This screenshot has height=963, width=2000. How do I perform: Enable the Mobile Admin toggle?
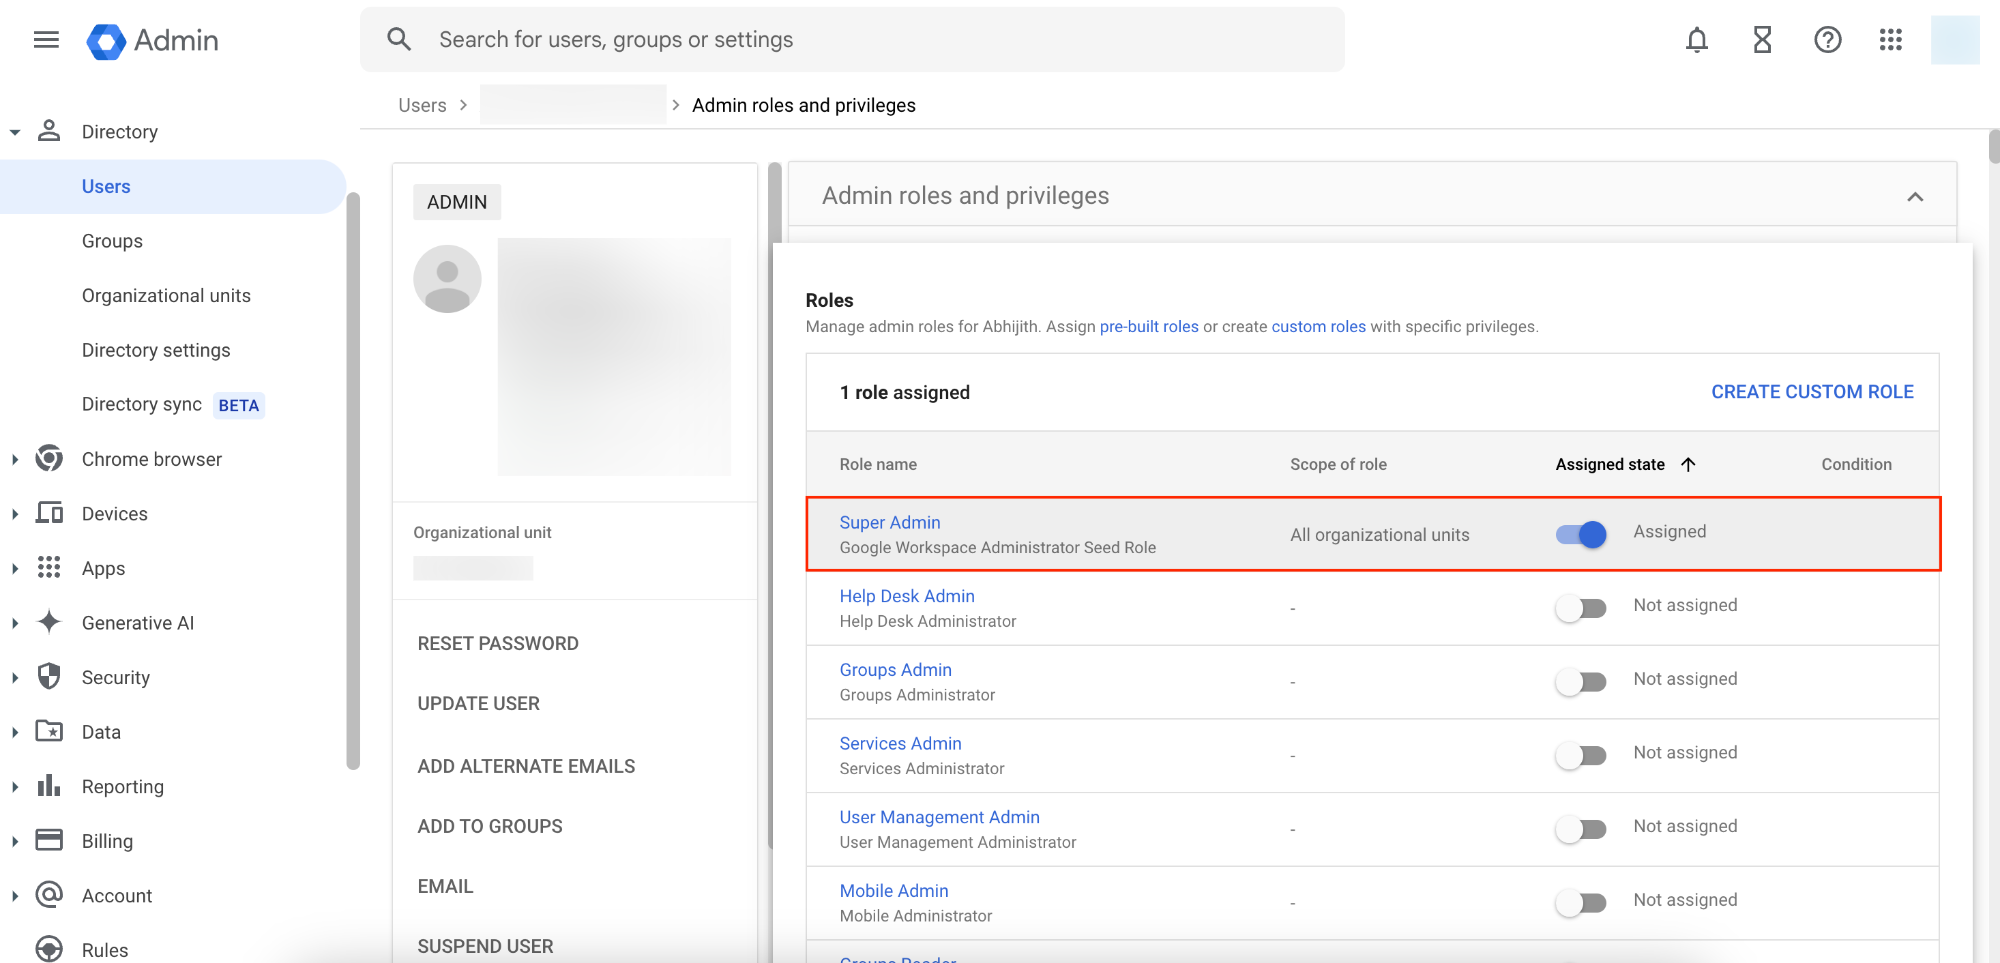(x=1580, y=902)
